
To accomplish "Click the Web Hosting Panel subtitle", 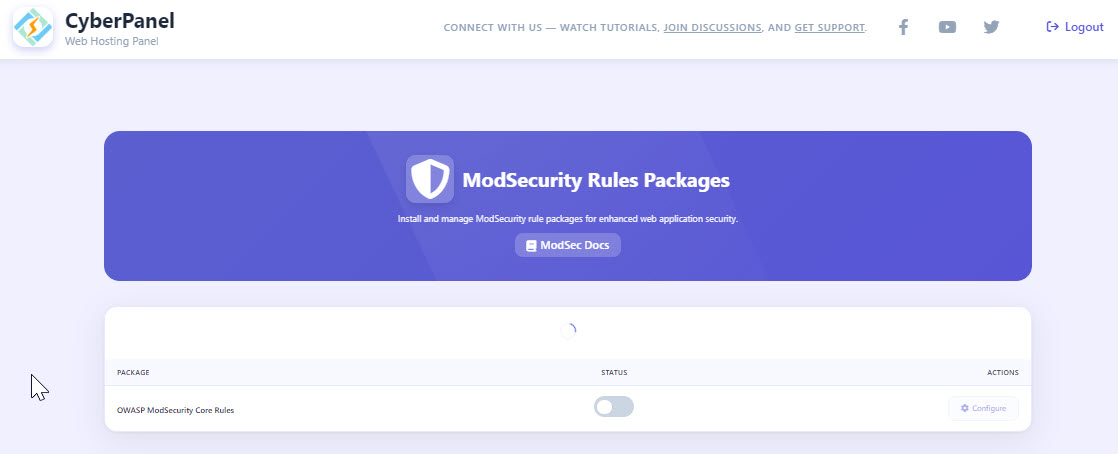I will coord(112,41).
